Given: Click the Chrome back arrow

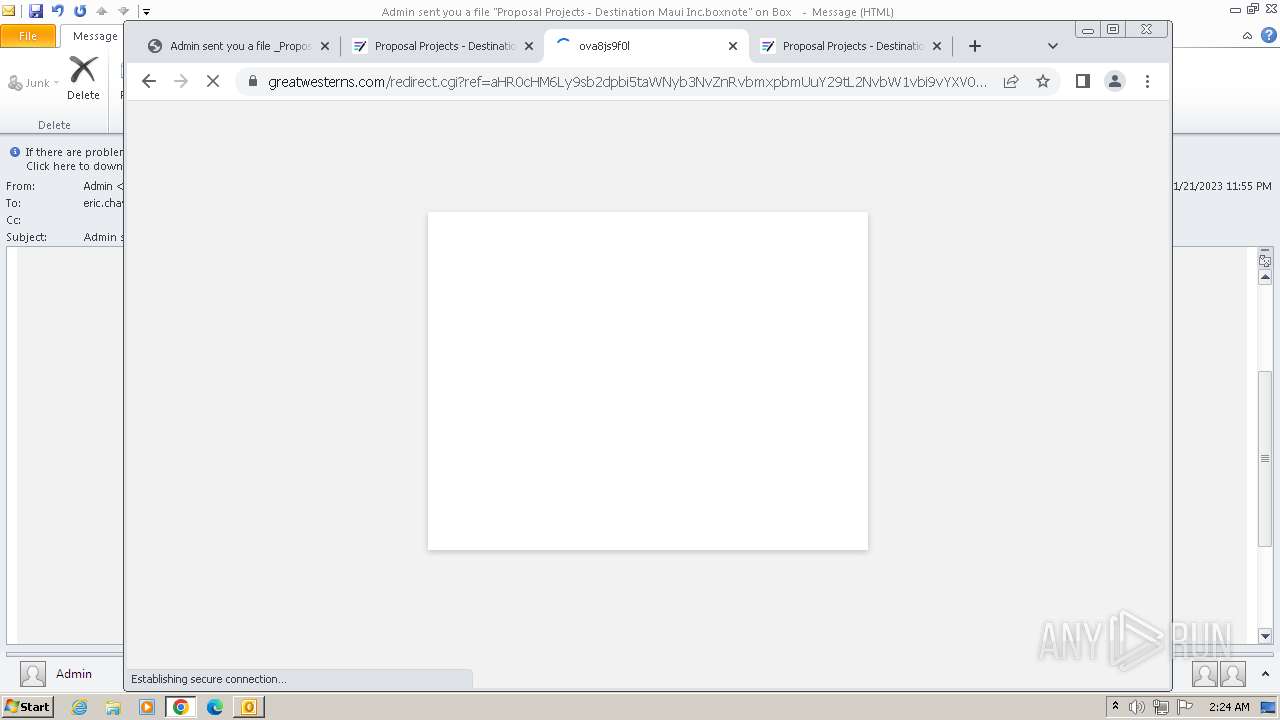Looking at the screenshot, I should [149, 82].
